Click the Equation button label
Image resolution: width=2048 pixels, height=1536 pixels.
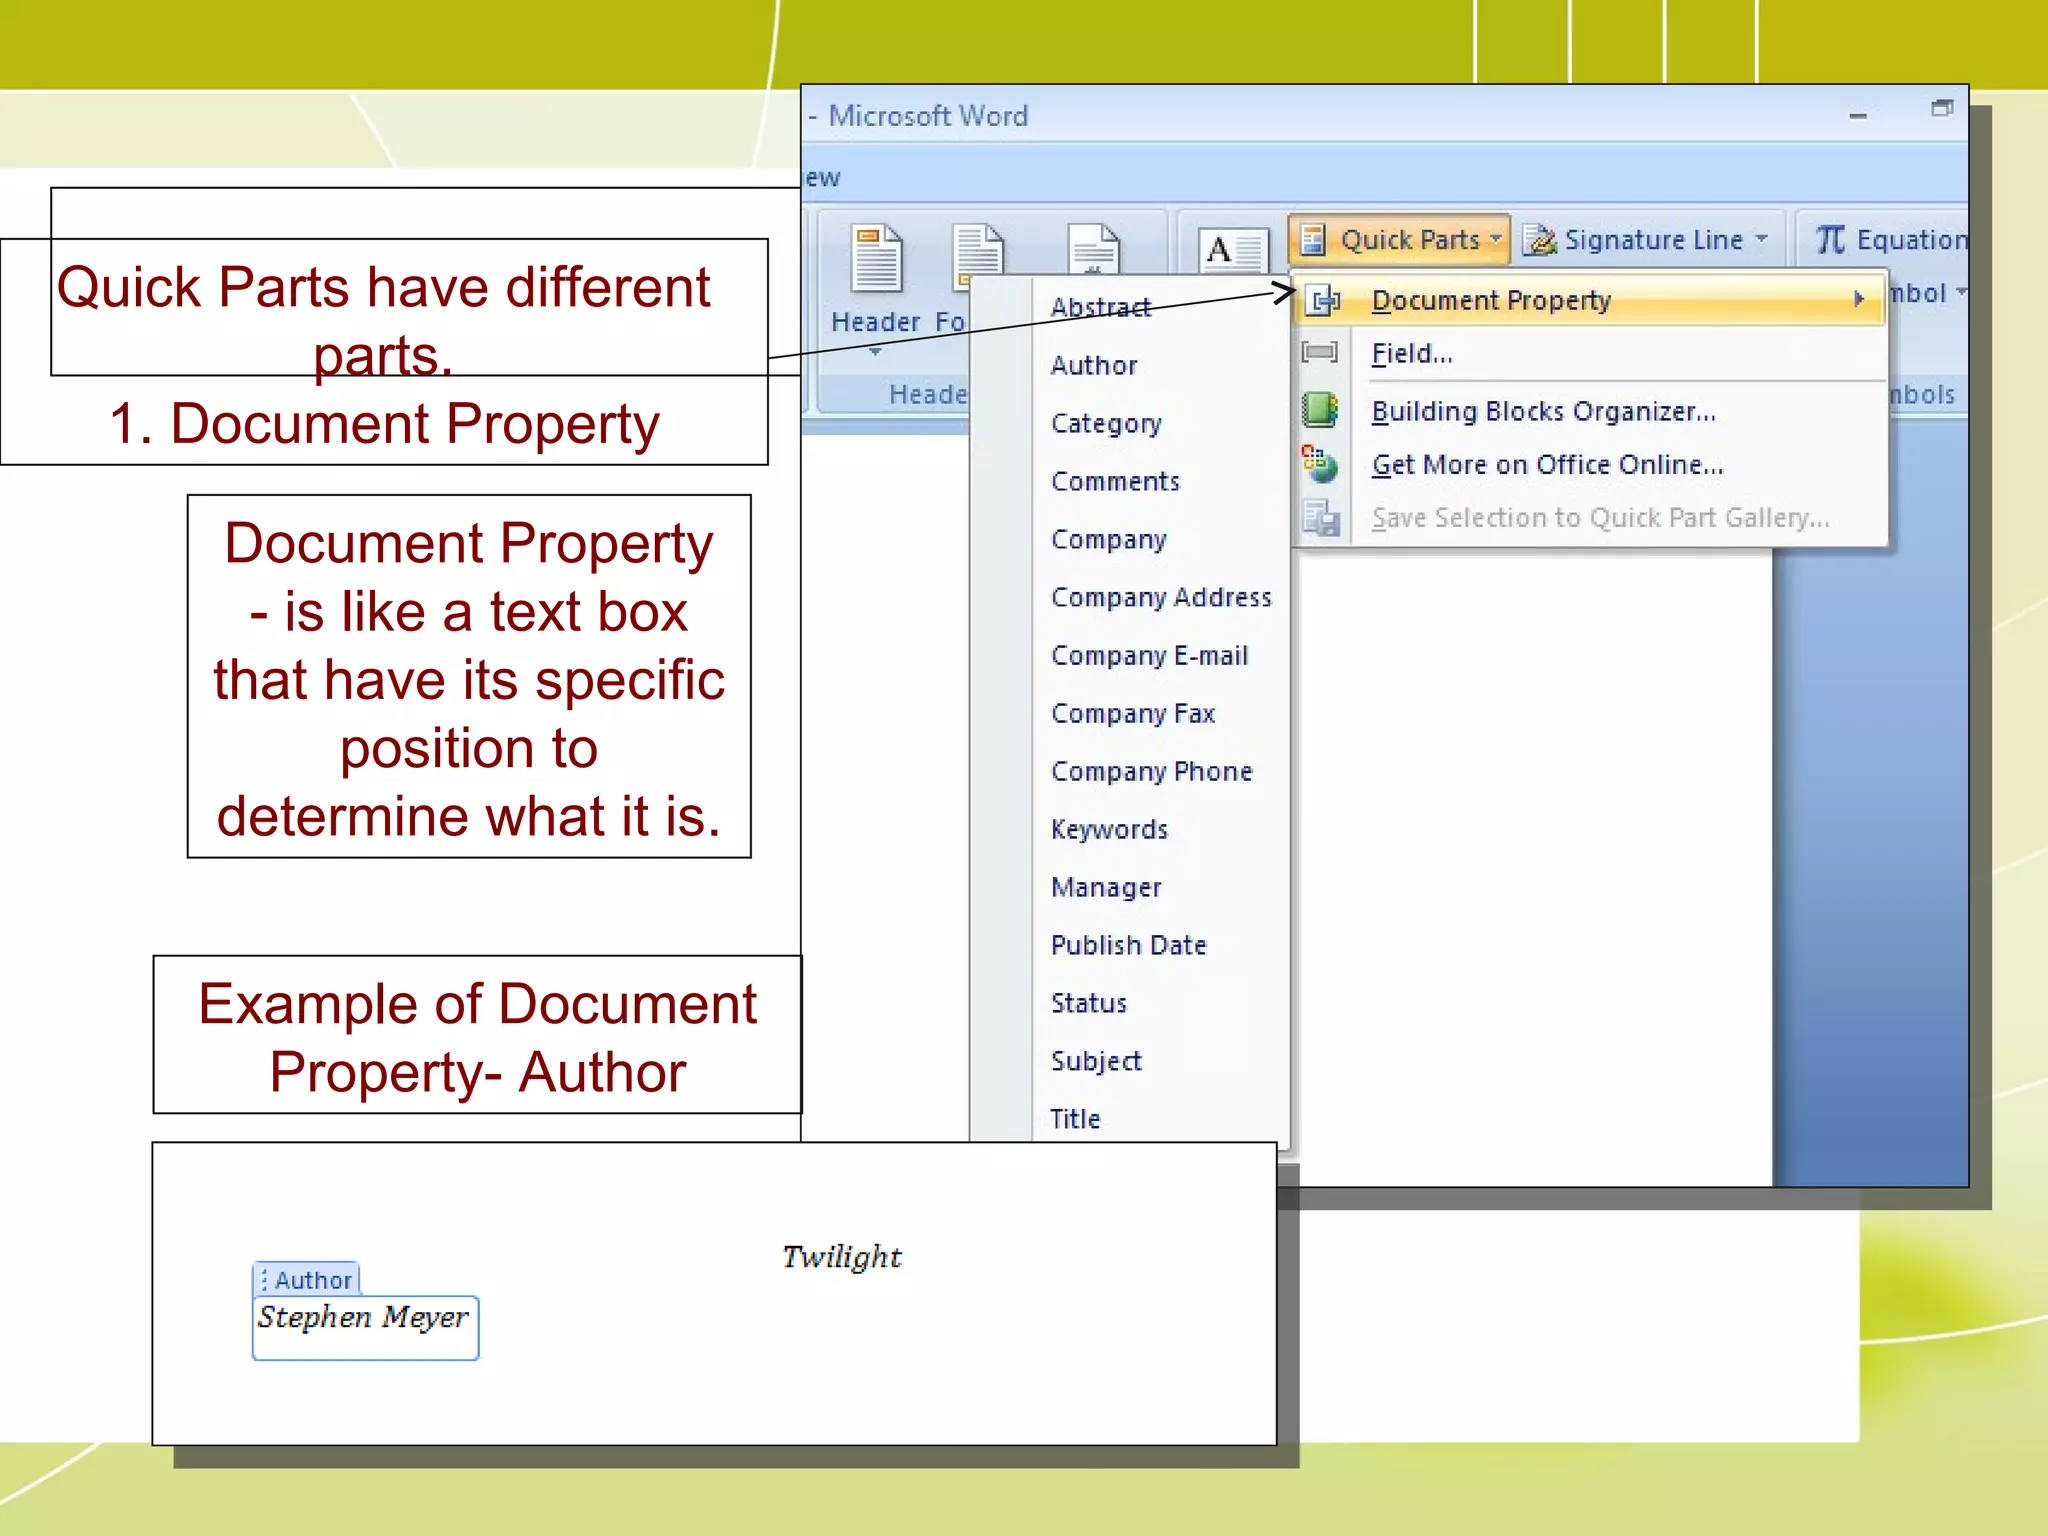1911,240
